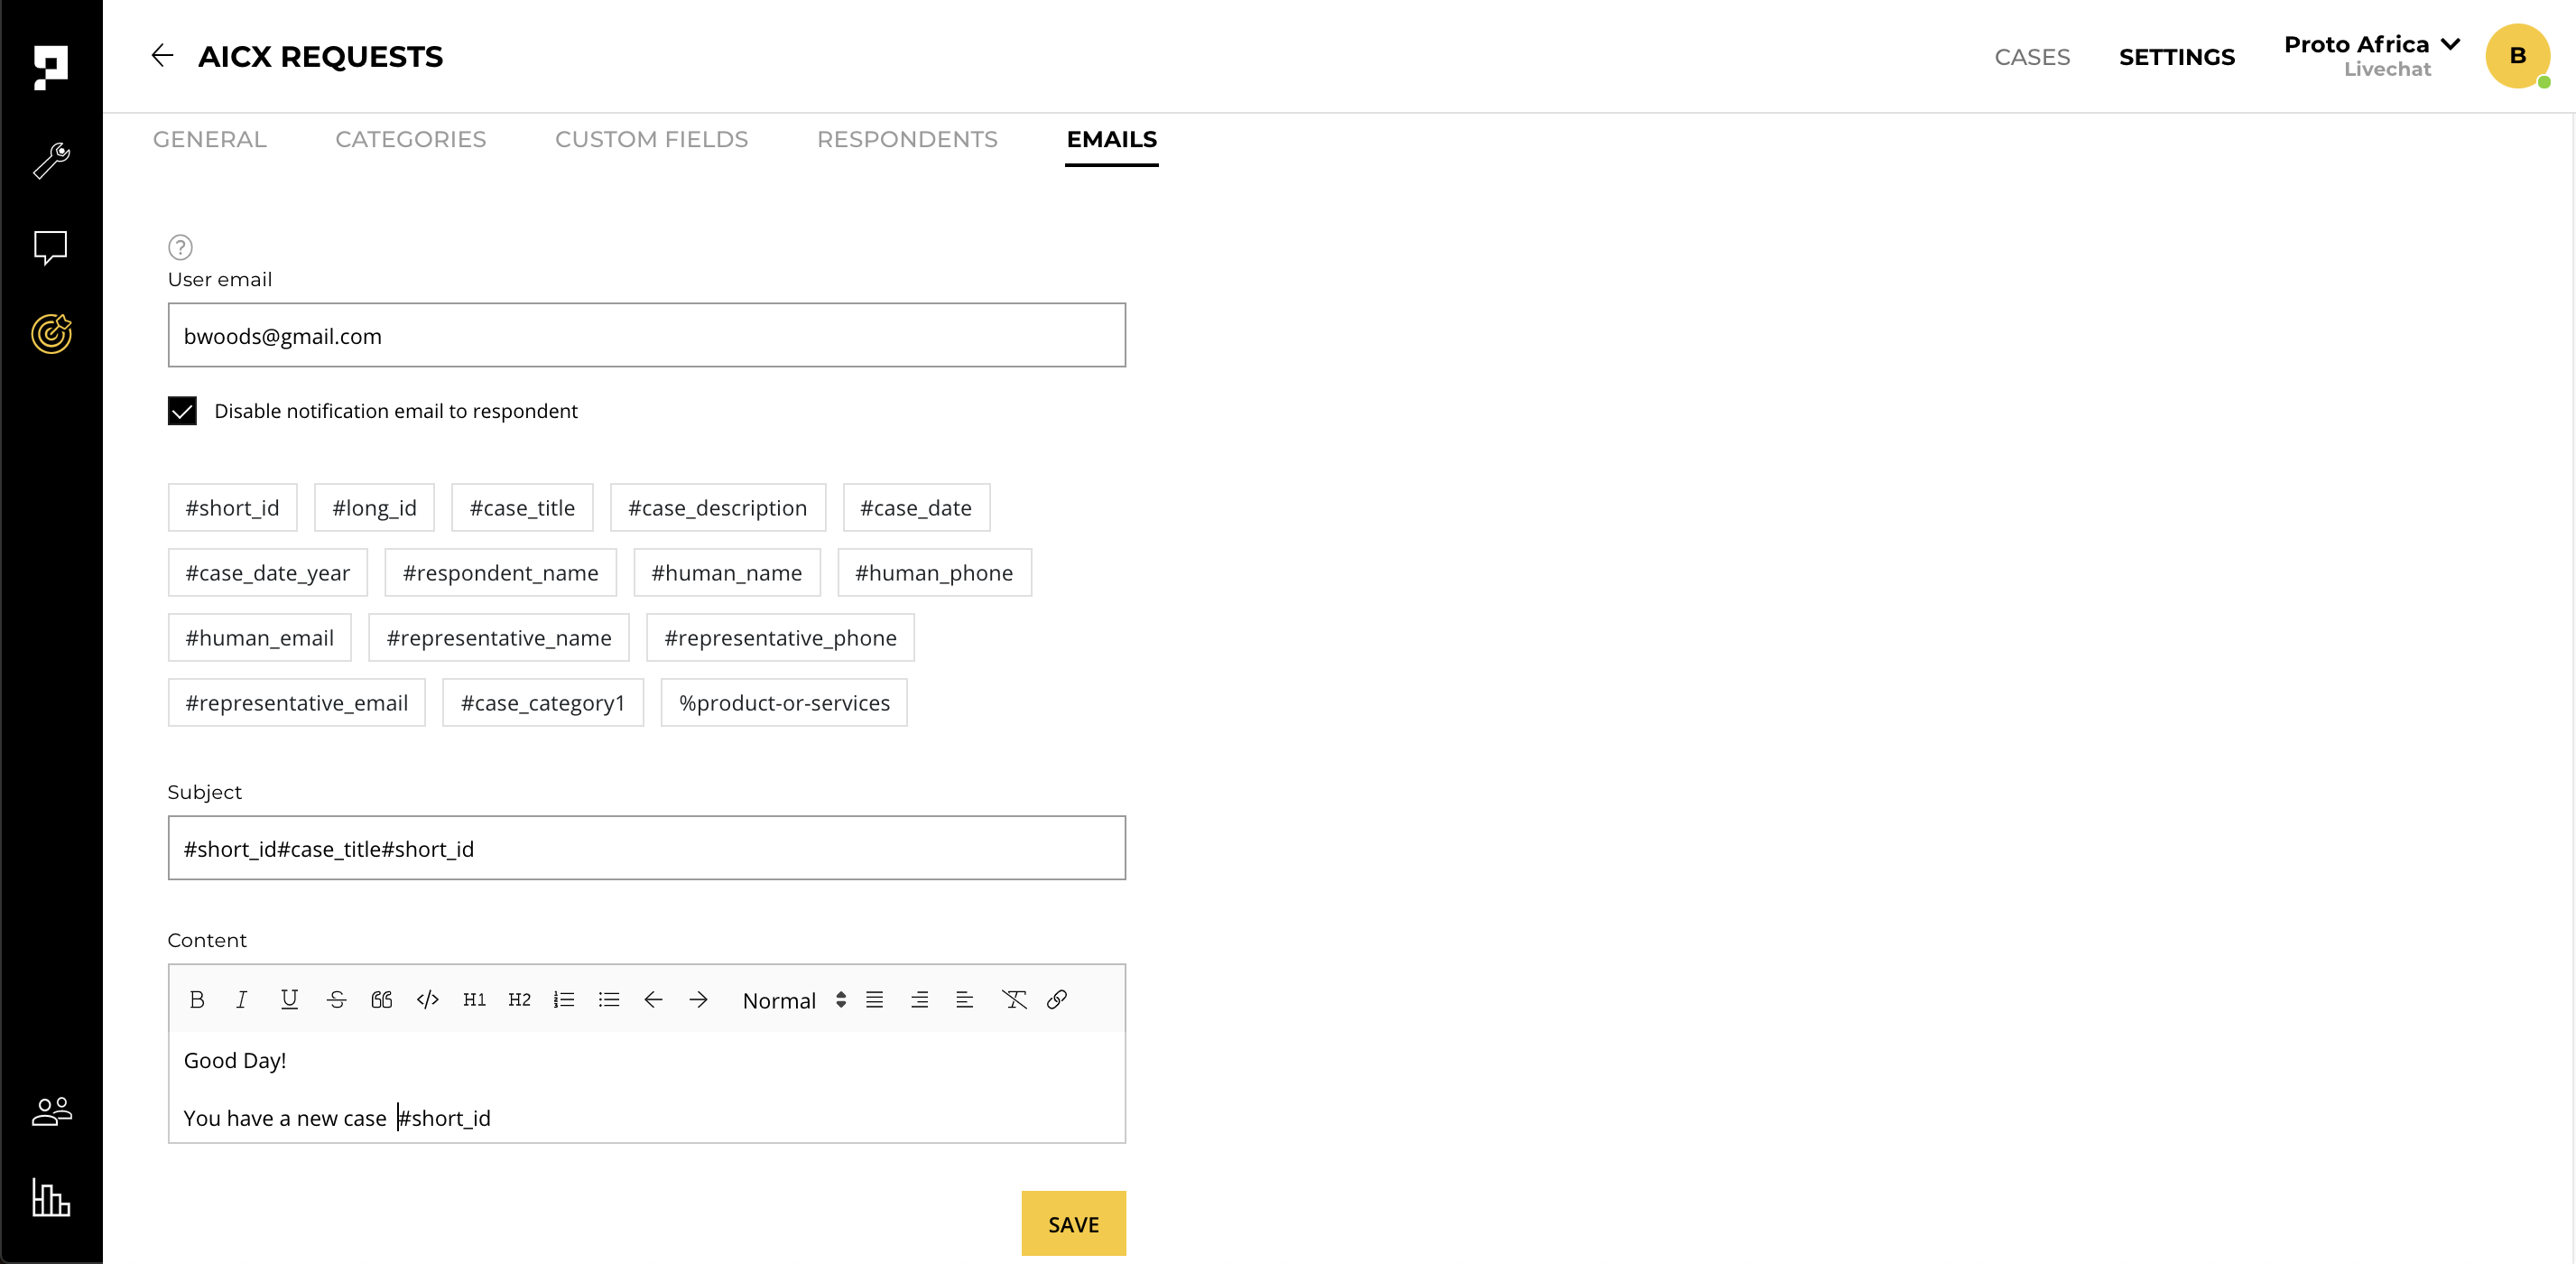This screenshot has width=2576, height=1264.
Task: Insert a hyperlink in content editor
Action: (x=1056, y=999)
